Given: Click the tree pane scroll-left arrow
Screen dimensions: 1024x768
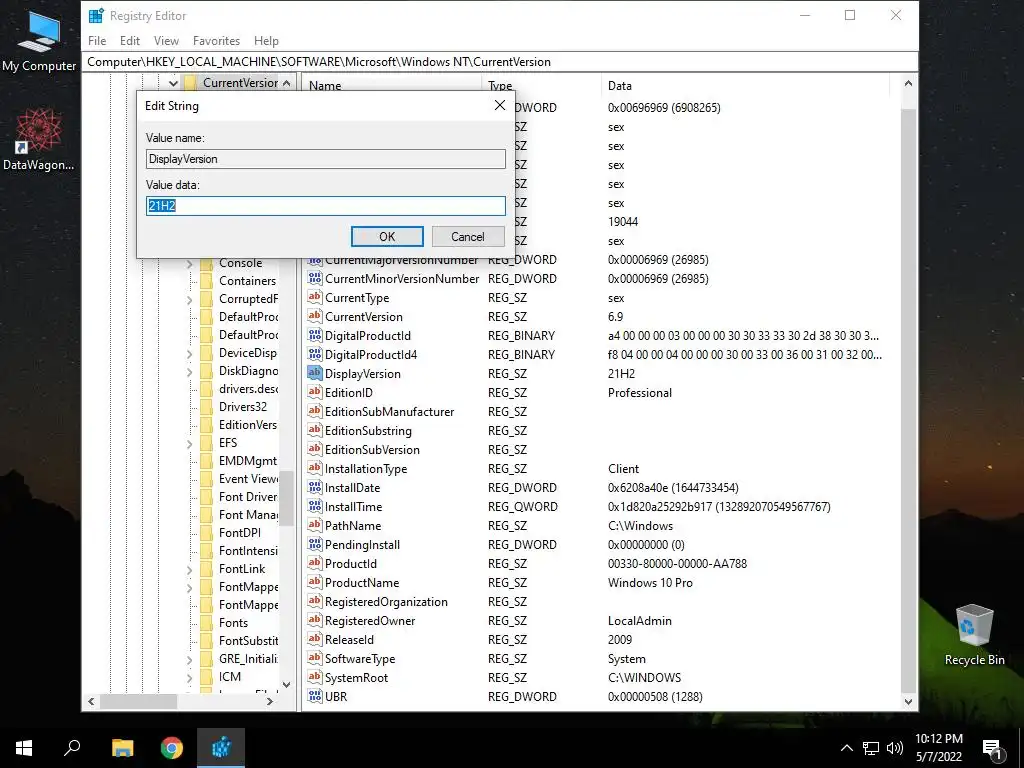Looking at the screenshot, I should [91, 701].
